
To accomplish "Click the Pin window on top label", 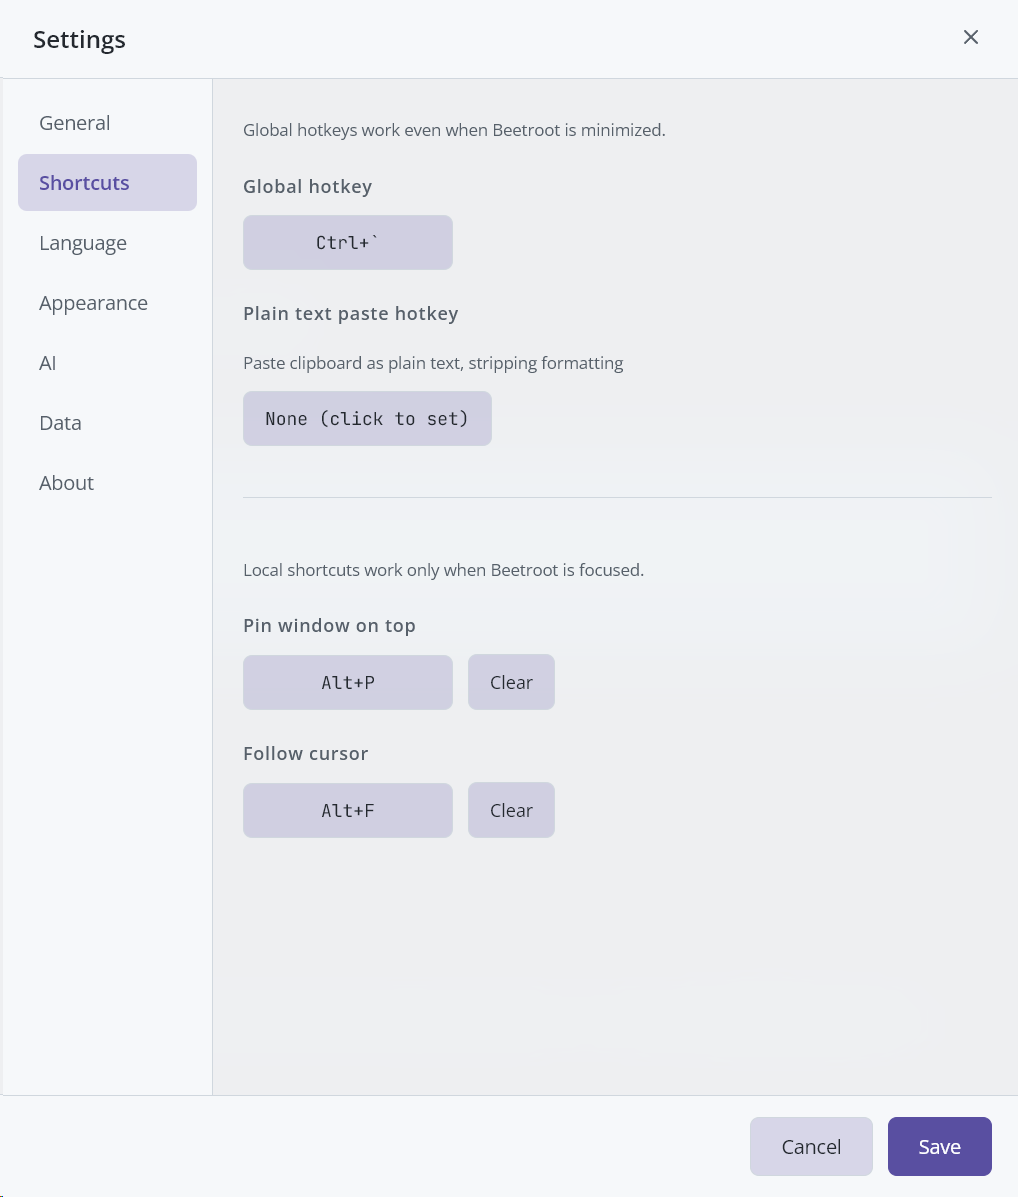I will (329, 625).
